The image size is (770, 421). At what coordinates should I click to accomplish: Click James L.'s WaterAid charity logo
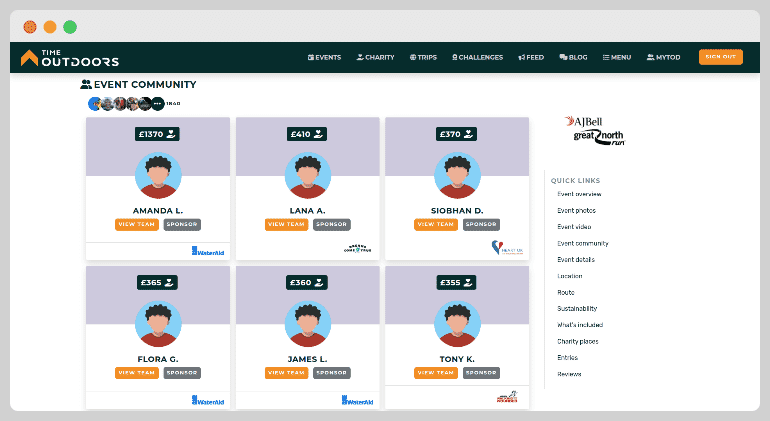point(358,400)
